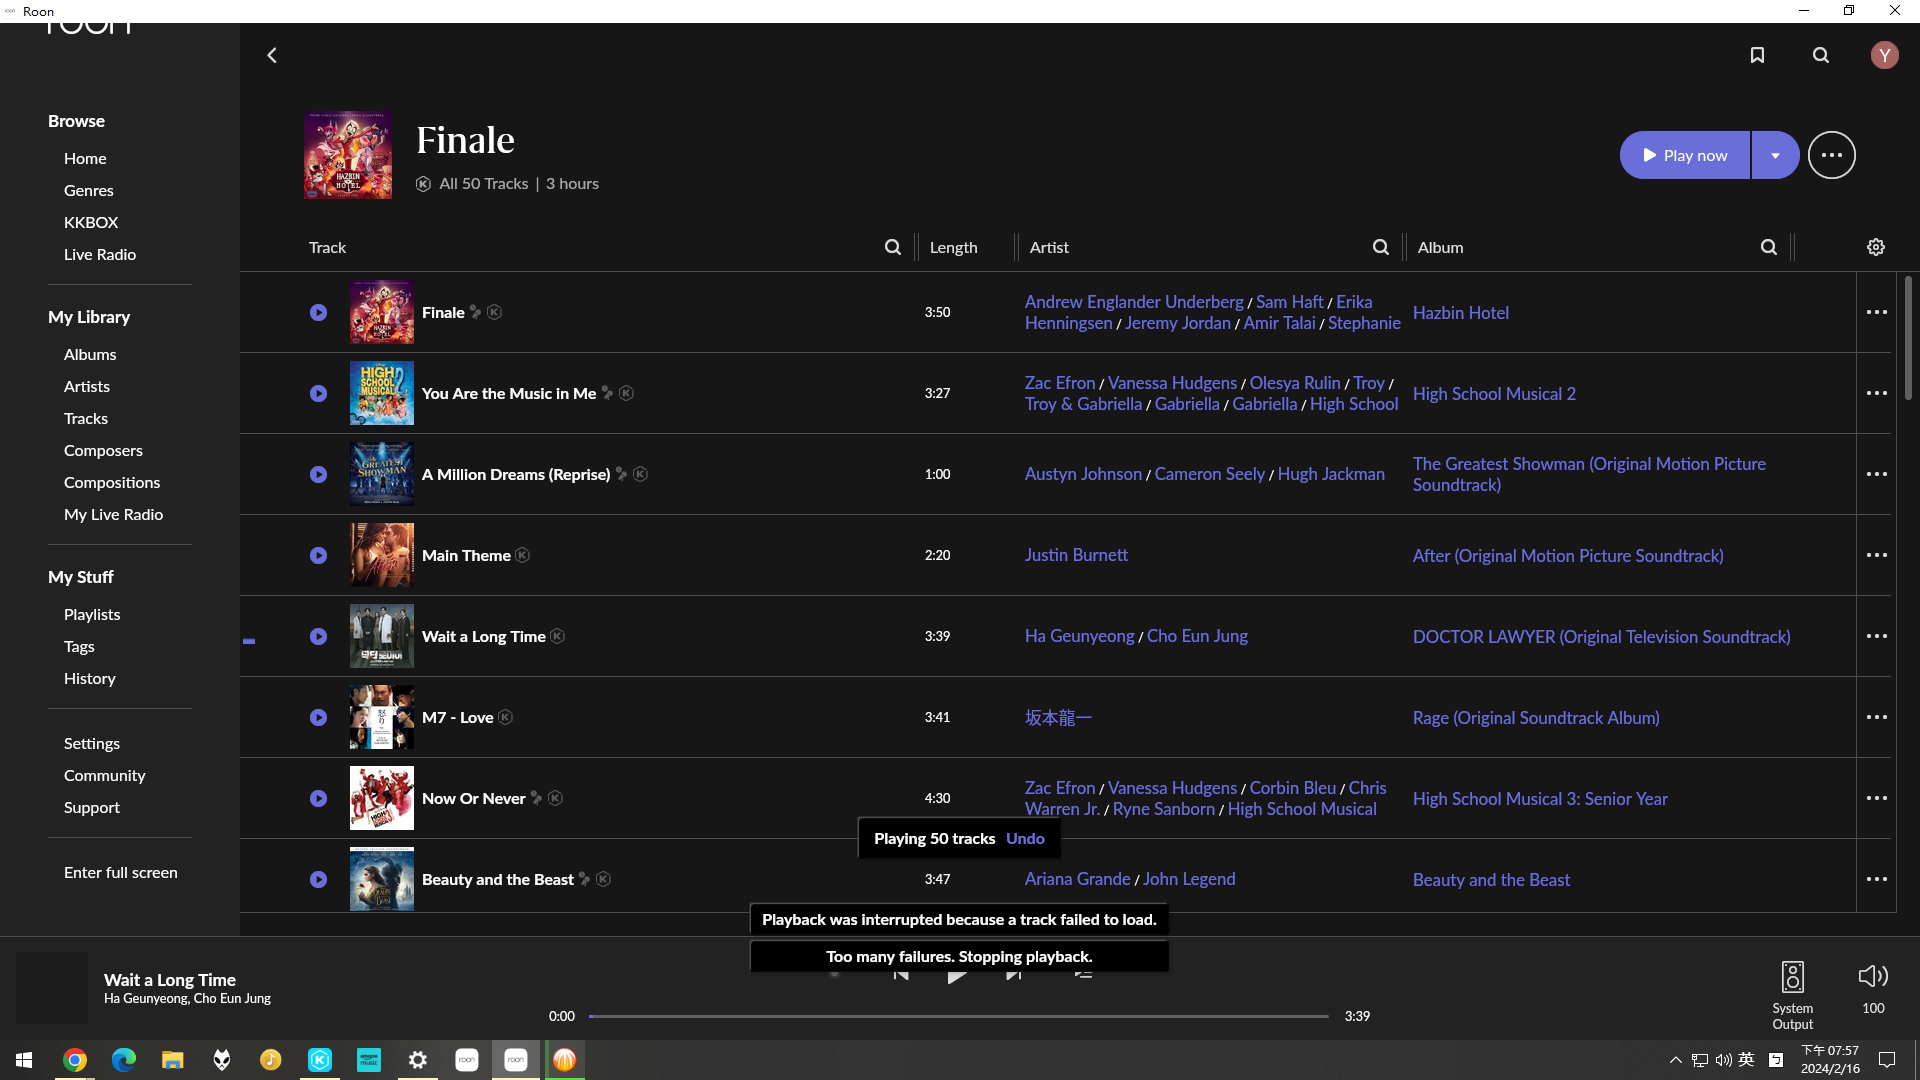
Task: Play the Finale track row
Action: (x=318, y=312)
